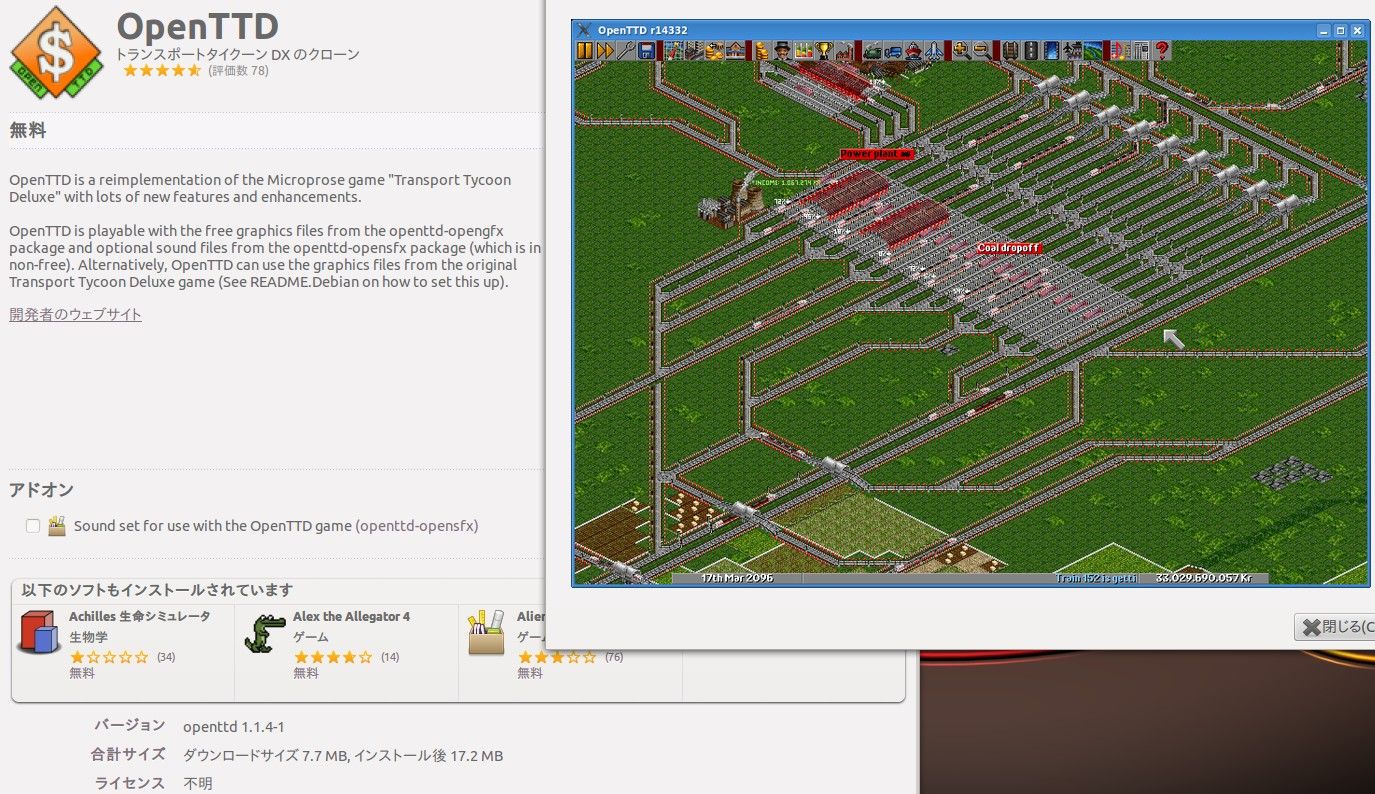Toggle fast forward in OpenTTD toolbar
Screen dimensions: 1375x794
pos(605,50)
